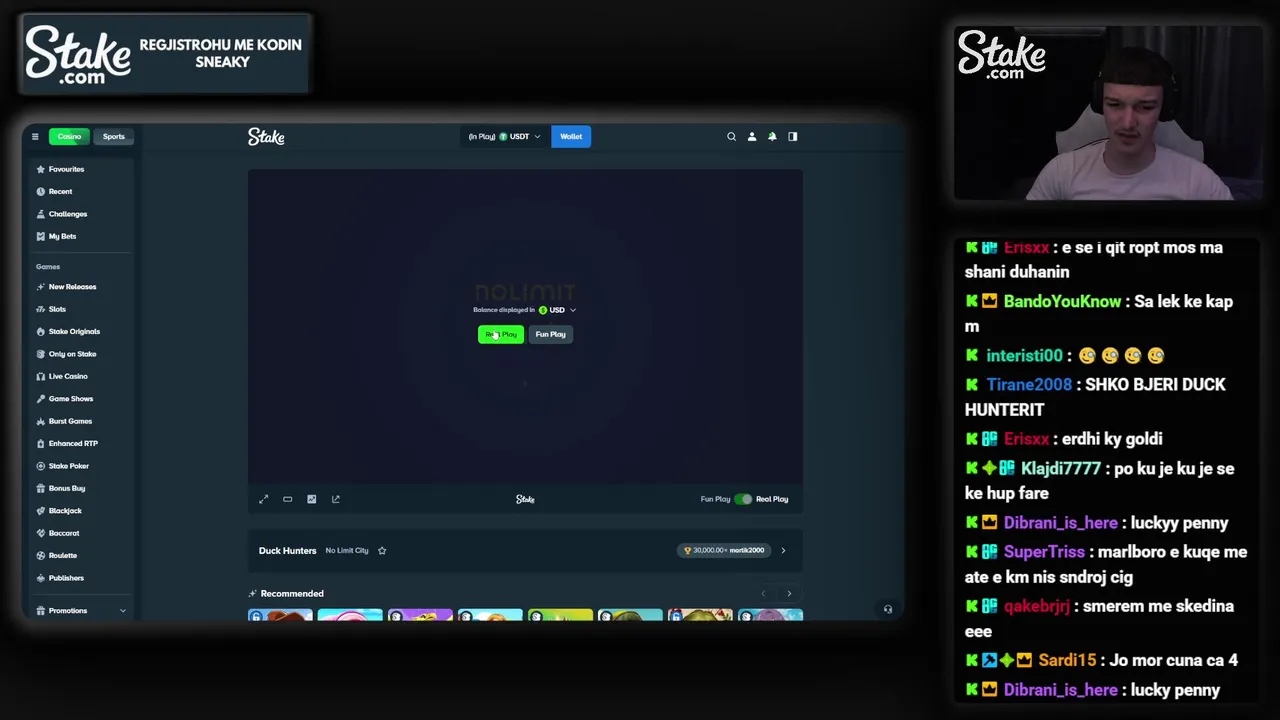Show next Recommended games
This screenshot has width=1280, height=720.
789,594
